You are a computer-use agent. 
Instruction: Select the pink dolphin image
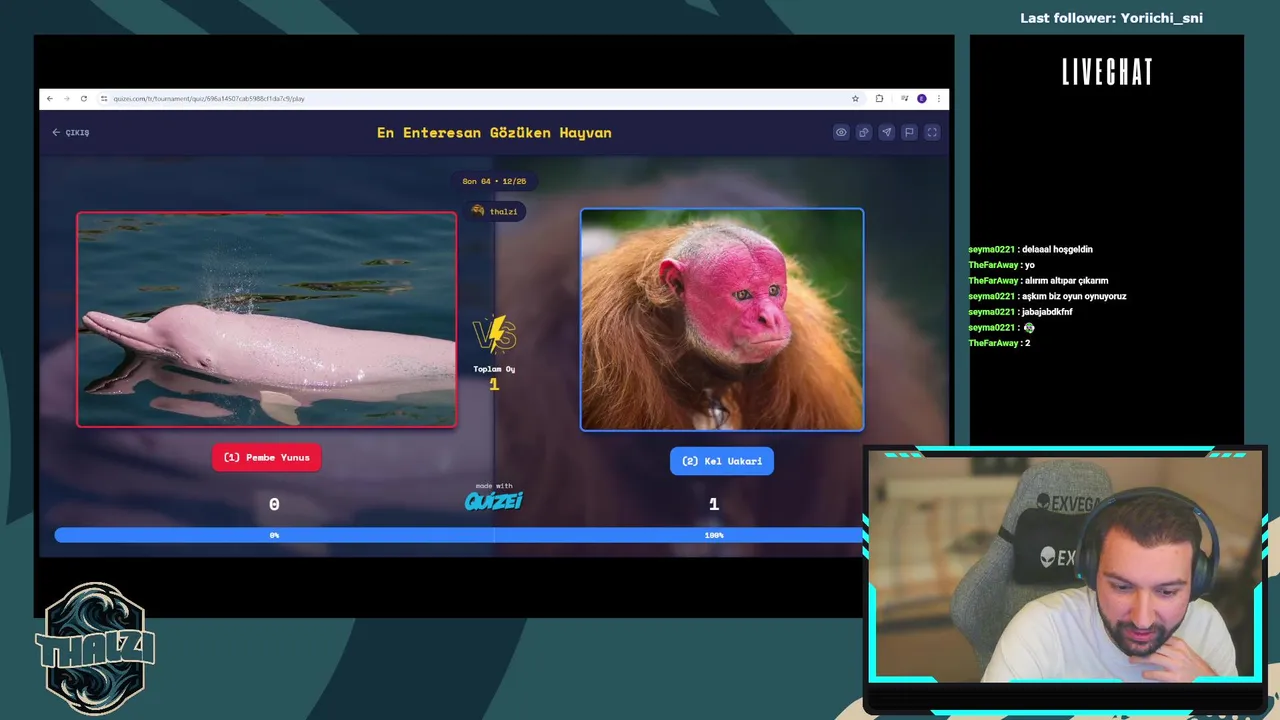(267, 320)
